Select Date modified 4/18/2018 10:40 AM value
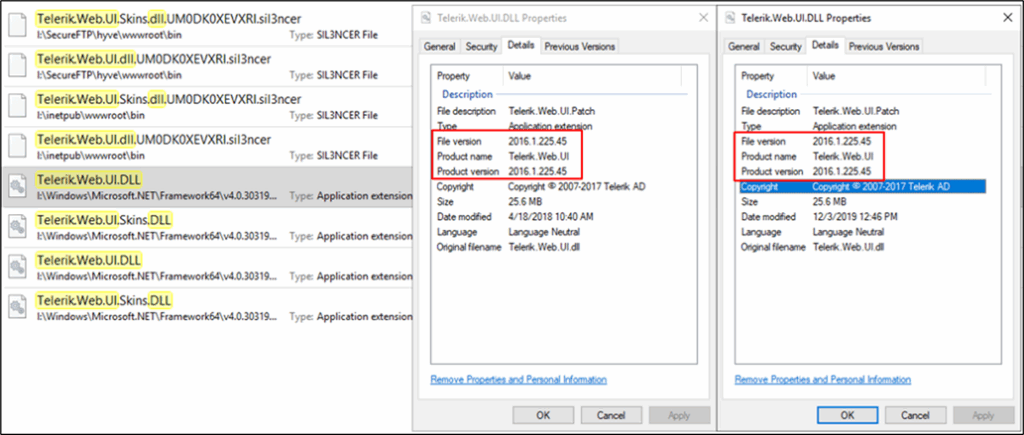1024x435 pixels. [553, 217]
